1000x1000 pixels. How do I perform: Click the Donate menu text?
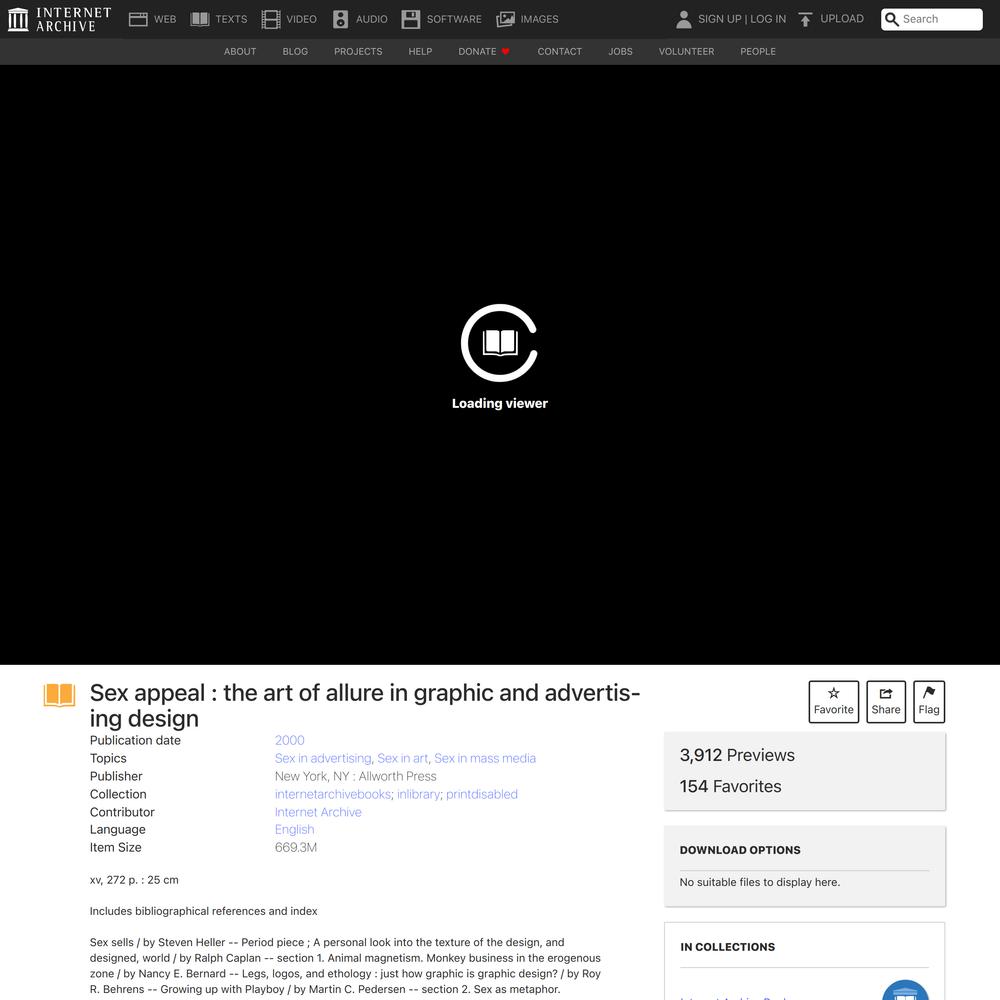[477, 52]
